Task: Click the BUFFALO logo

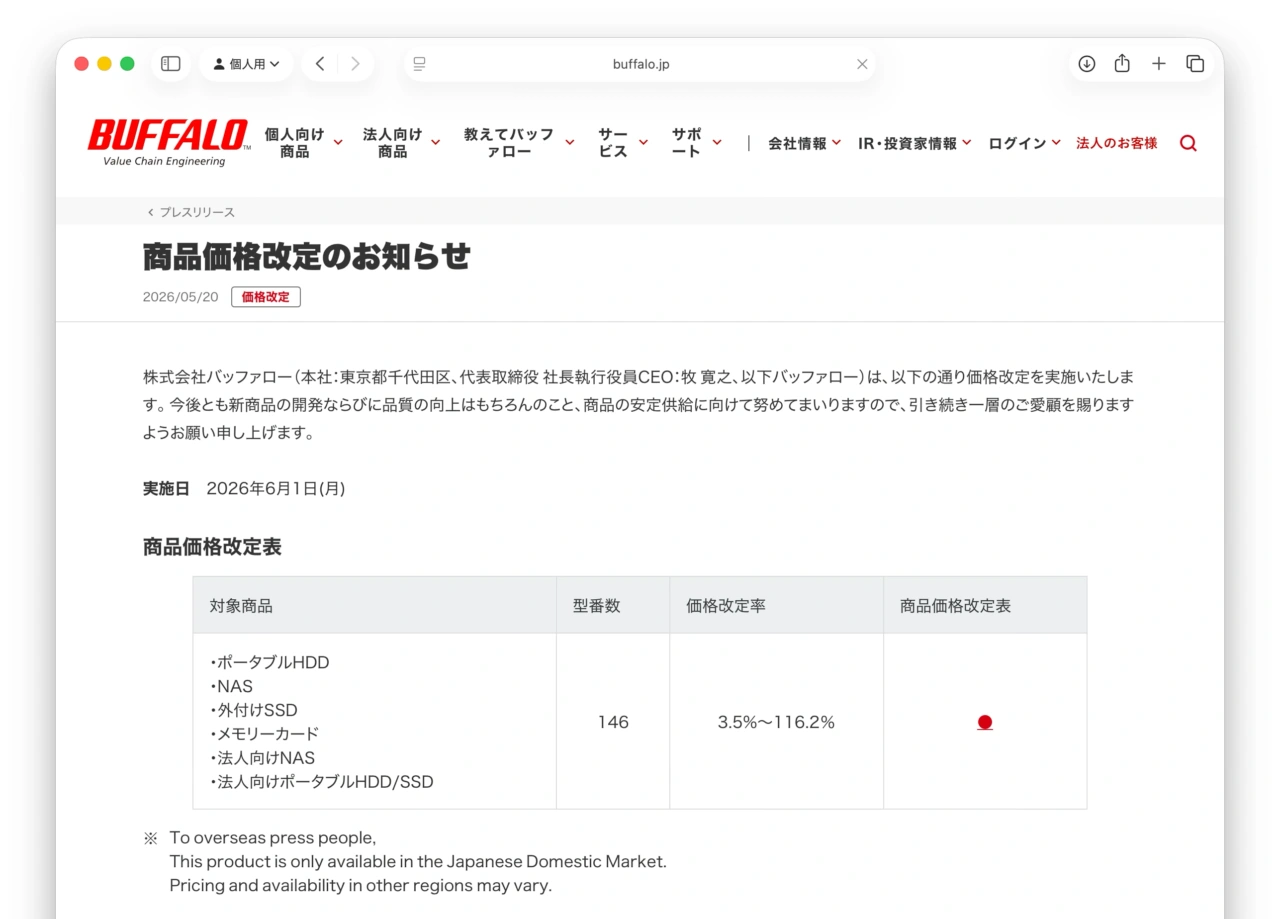Action: [168, 142]
